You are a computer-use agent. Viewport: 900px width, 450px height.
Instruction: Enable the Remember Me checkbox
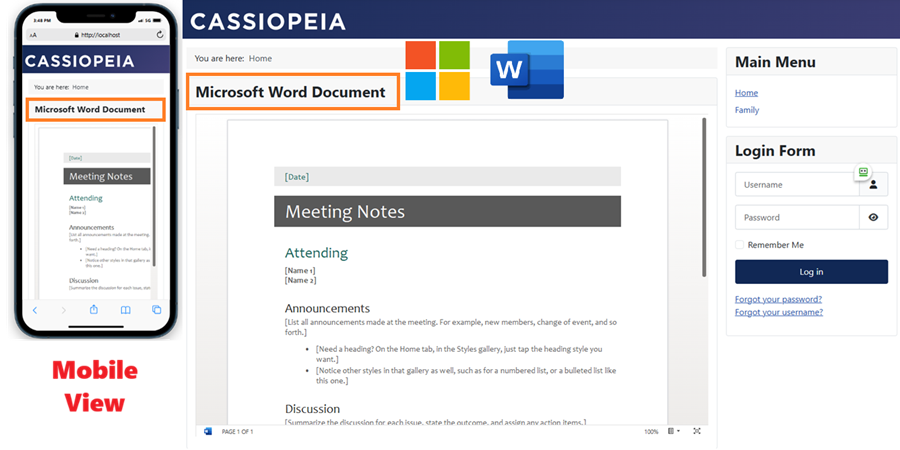739,245
